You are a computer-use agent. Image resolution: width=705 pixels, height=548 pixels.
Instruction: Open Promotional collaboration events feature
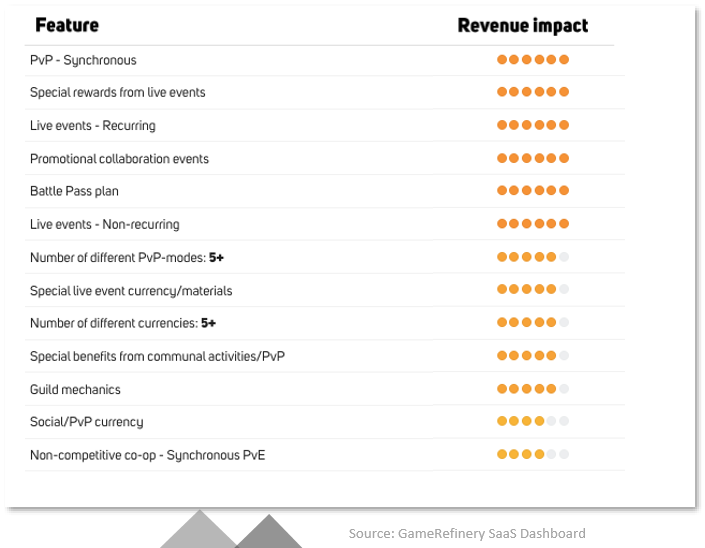[x=119, y=159]
